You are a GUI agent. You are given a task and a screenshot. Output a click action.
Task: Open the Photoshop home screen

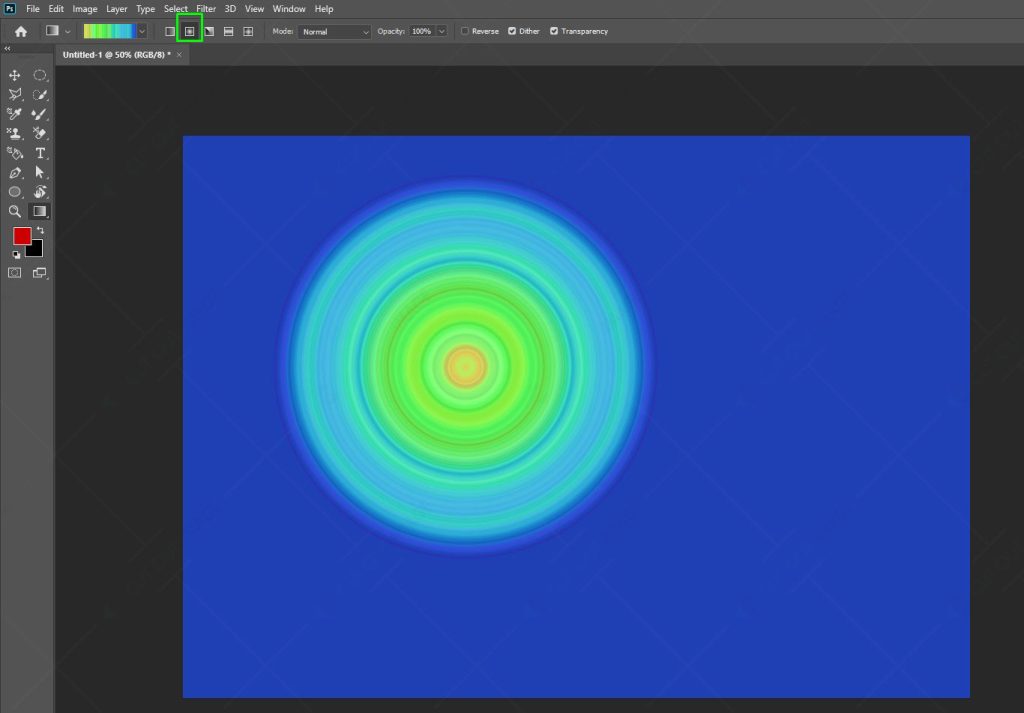point(19,31)
